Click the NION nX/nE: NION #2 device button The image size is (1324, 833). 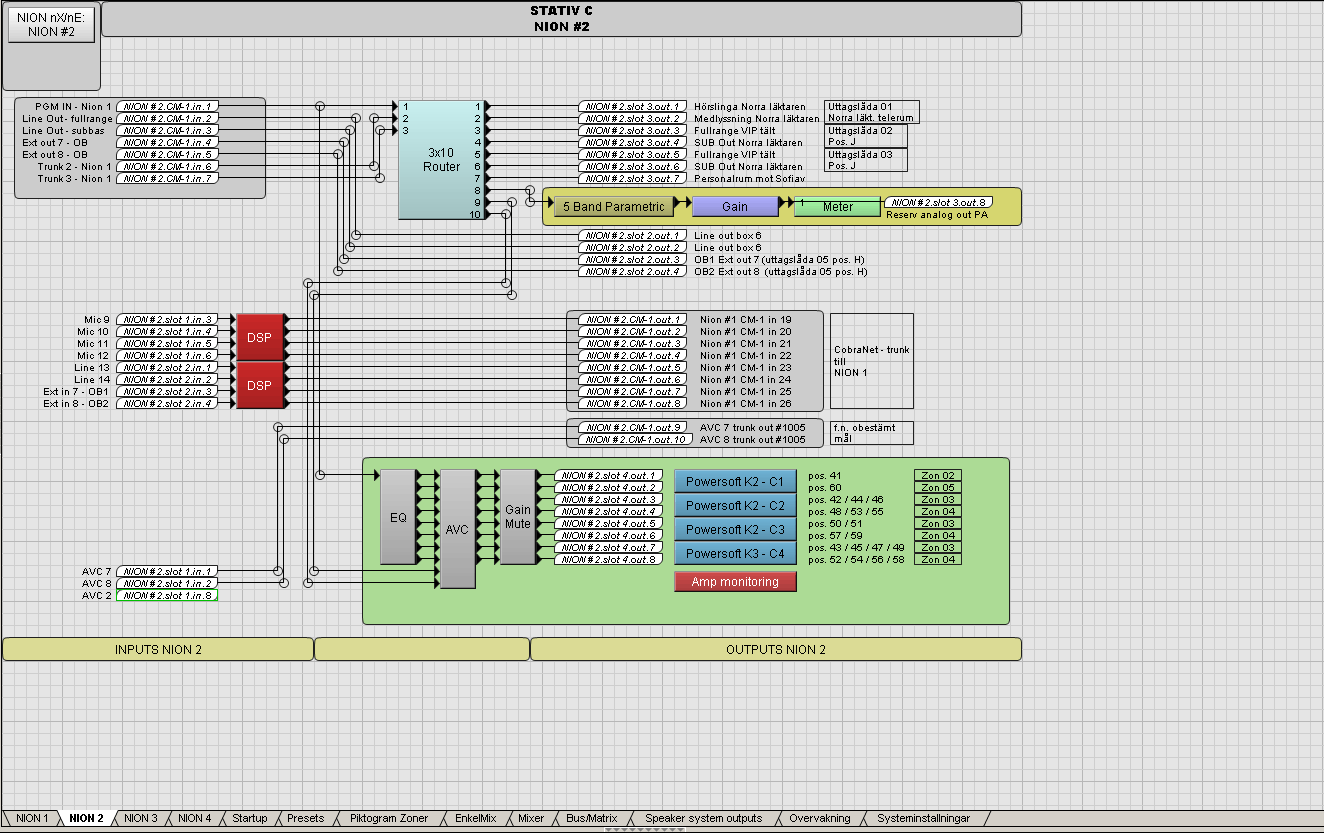pyautogui.click(x=51, y=25)
